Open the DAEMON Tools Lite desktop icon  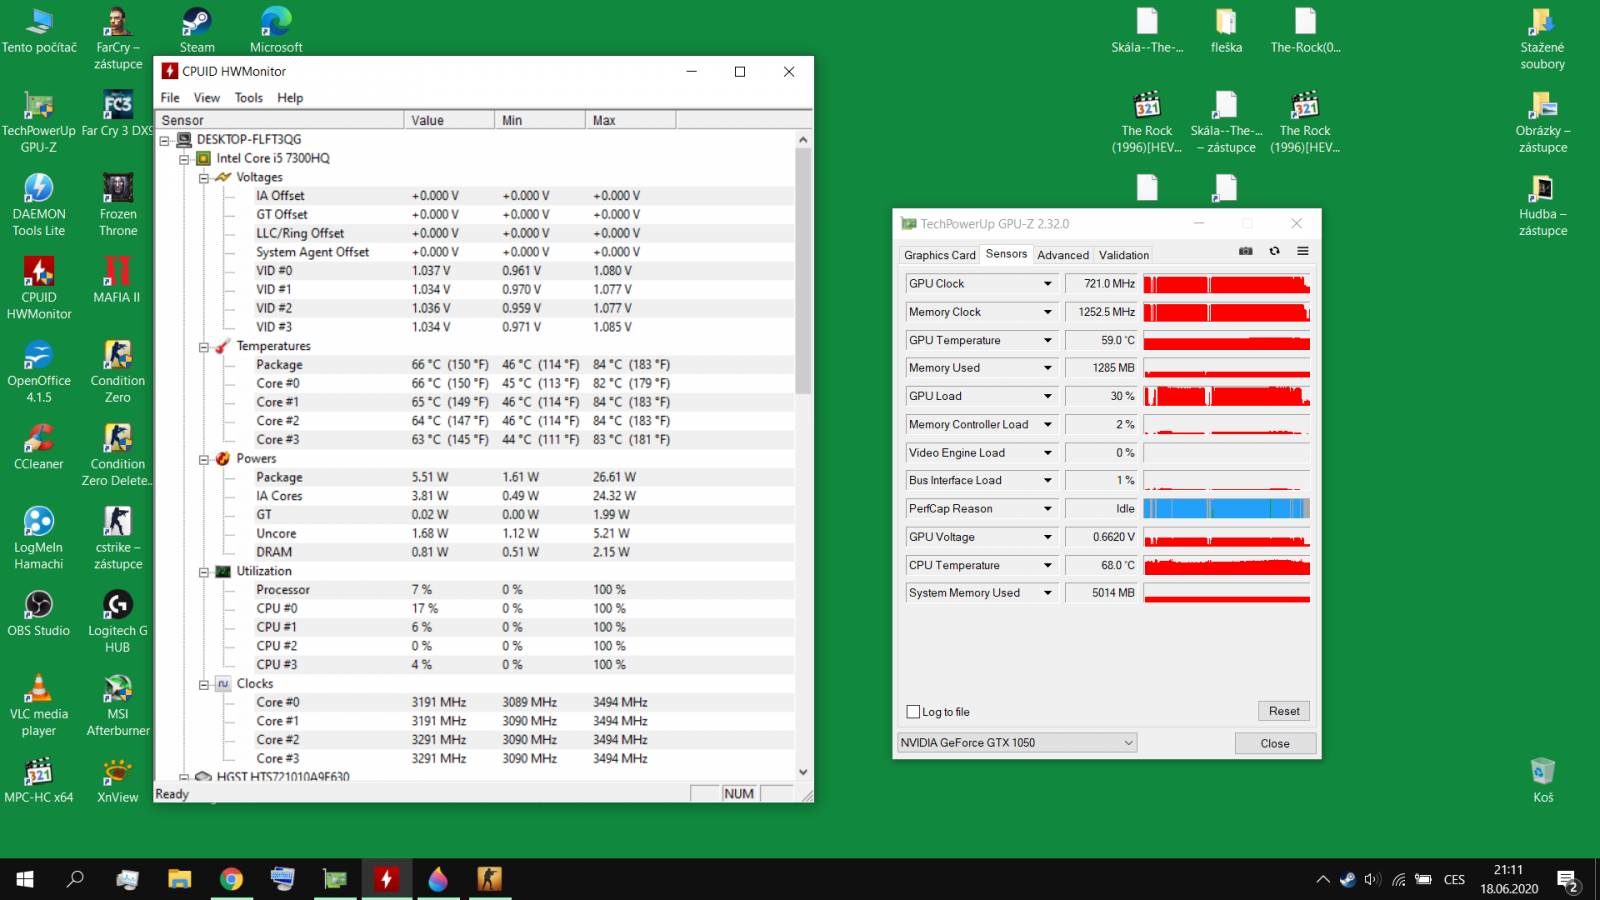click(39, 205)
